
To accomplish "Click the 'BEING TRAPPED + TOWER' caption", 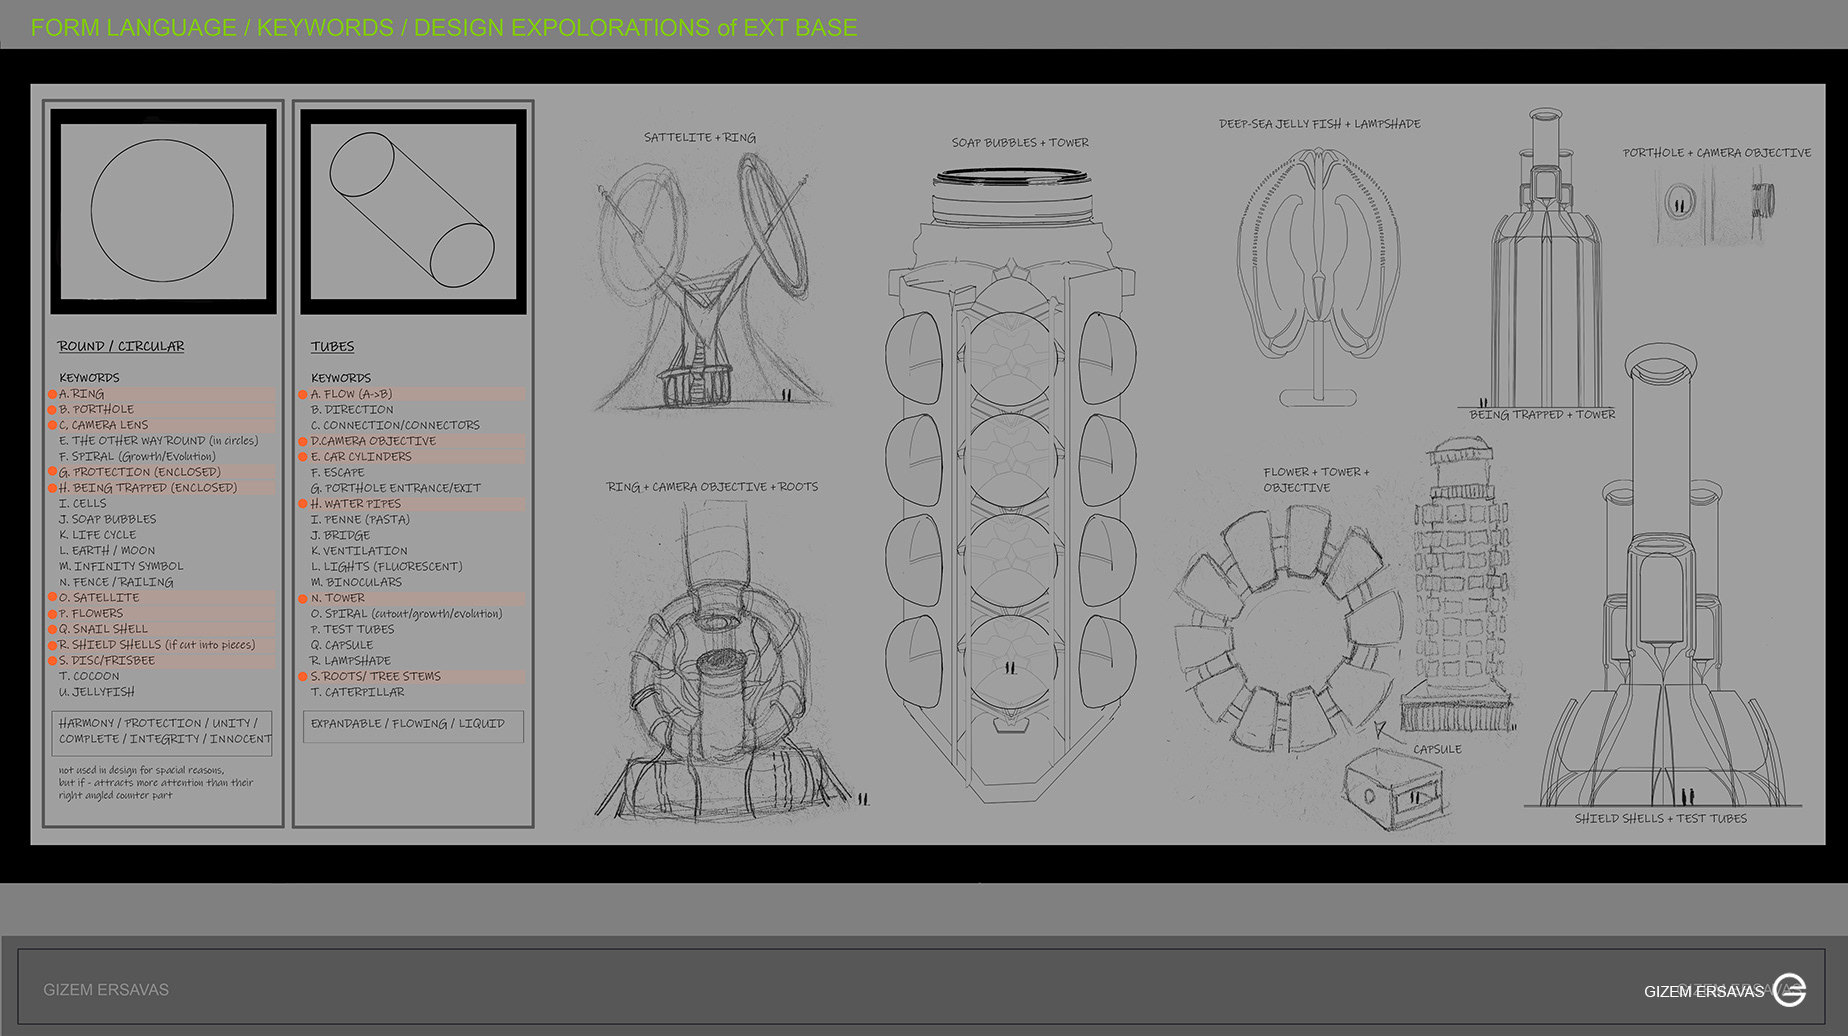I will [1542, 414].
